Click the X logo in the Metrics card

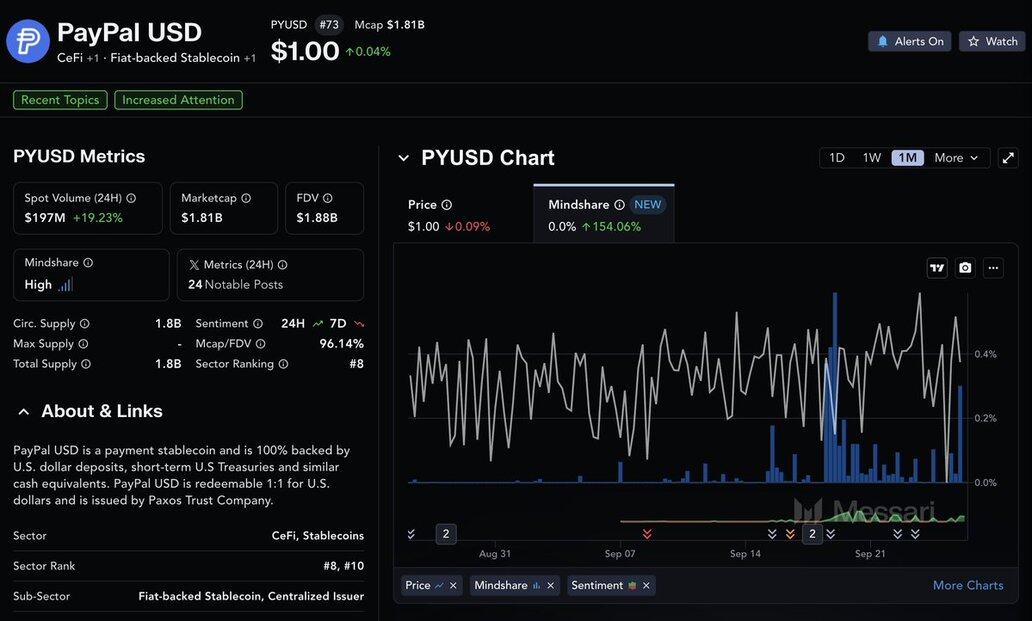click(194, 264)
